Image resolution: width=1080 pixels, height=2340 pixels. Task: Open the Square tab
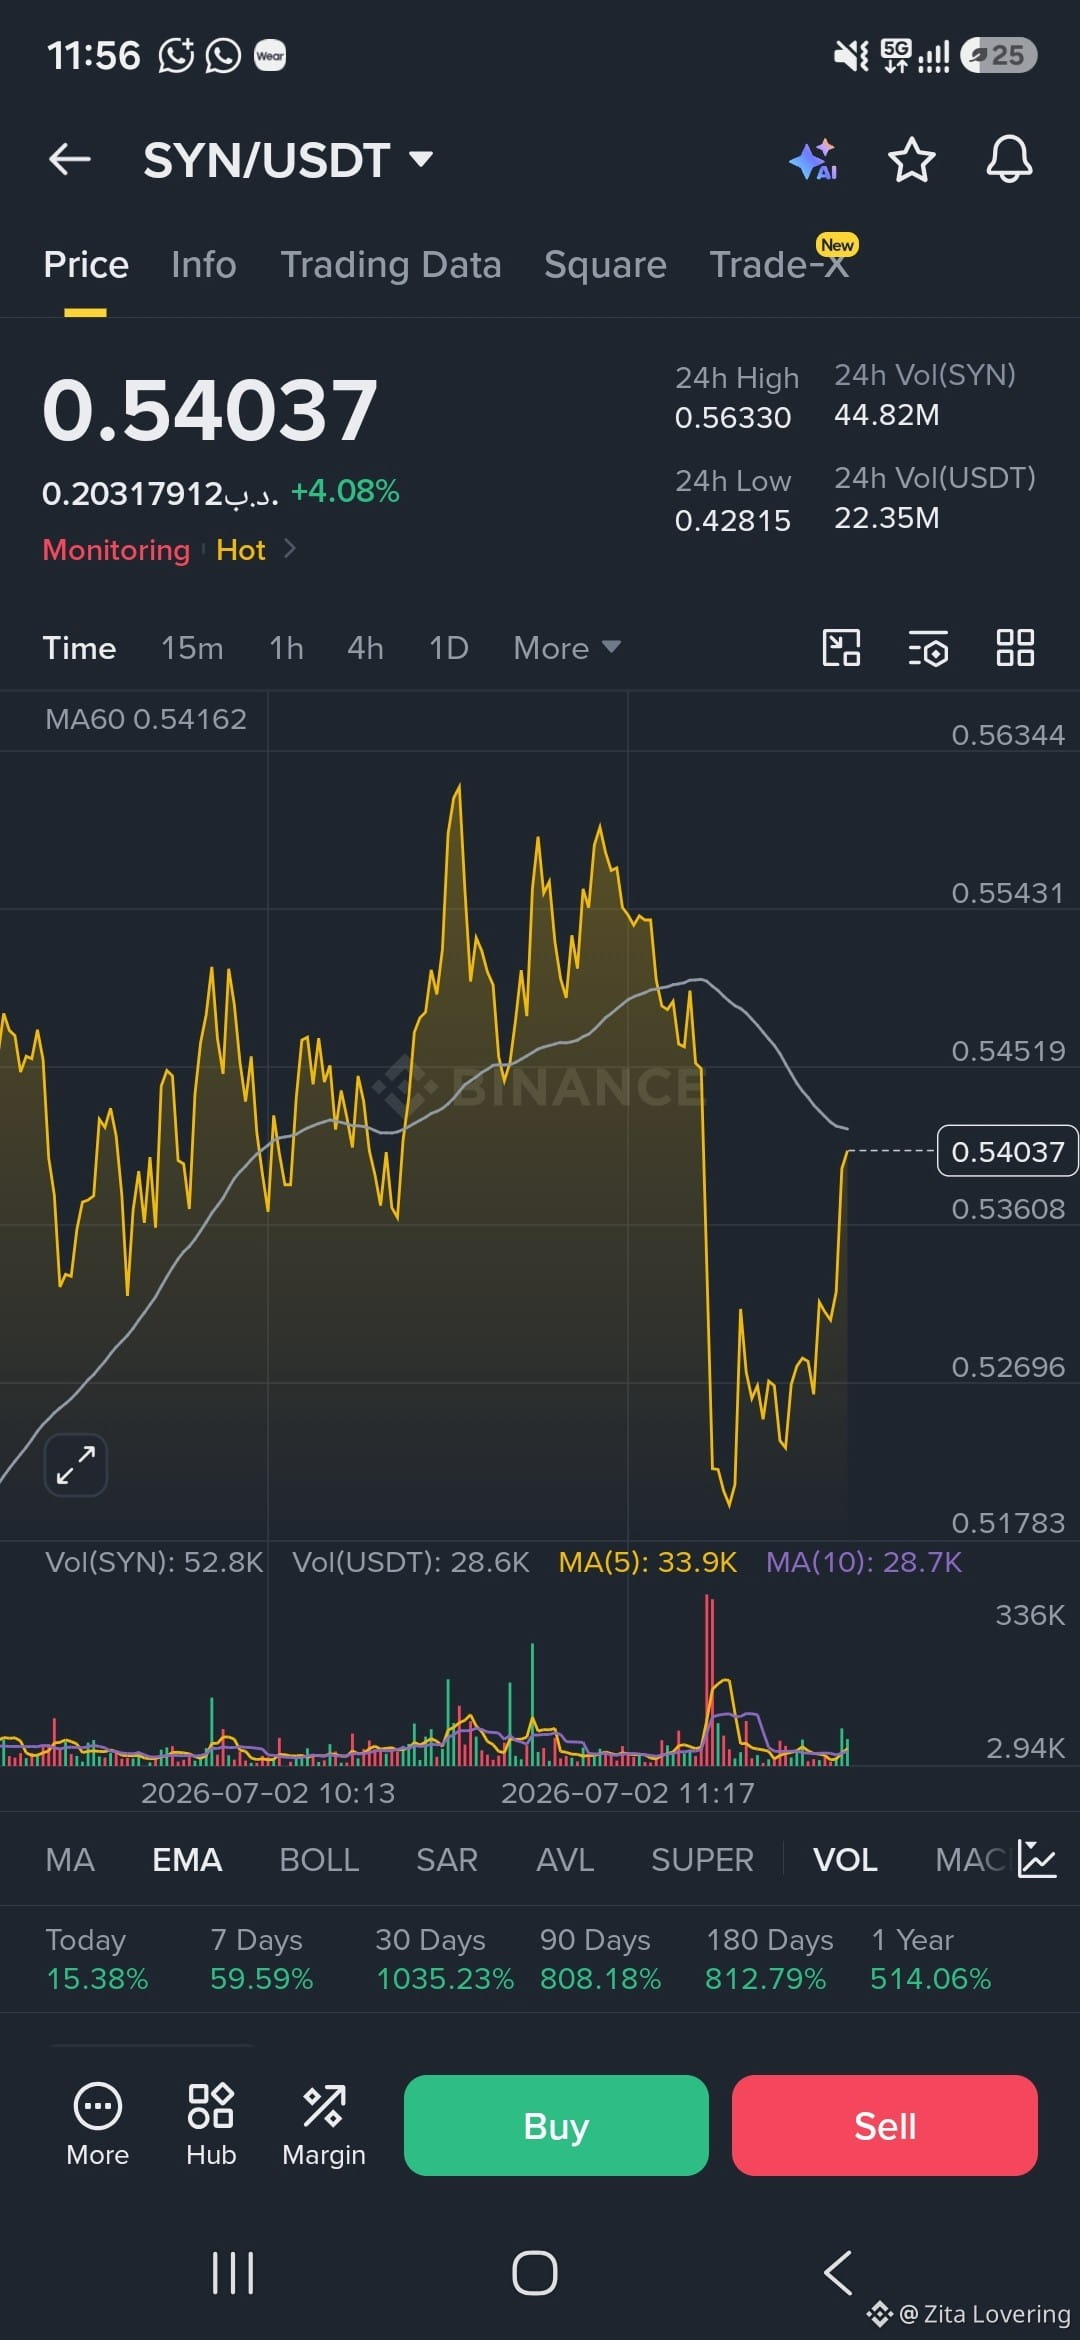pyautogui.click(x=605, y=265)
